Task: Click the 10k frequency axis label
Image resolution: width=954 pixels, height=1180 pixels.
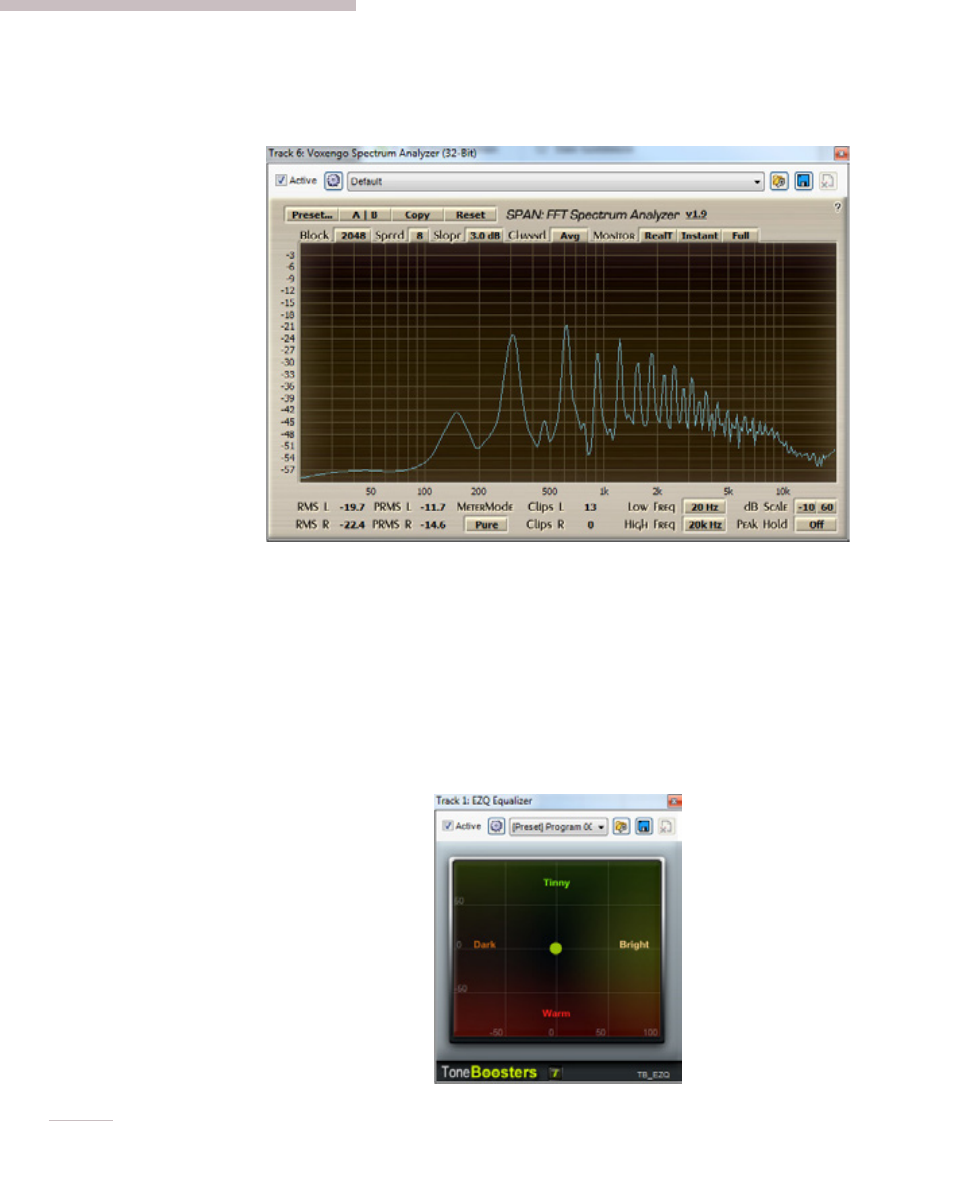Action: tap(782, 491)
